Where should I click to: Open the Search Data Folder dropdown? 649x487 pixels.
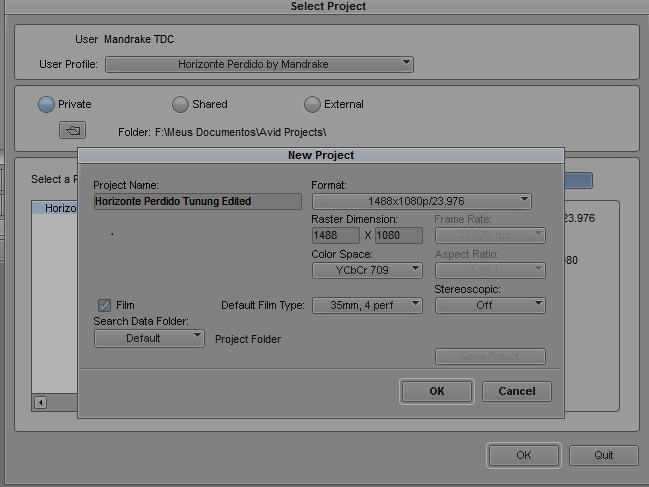click(x=149, y=338)
